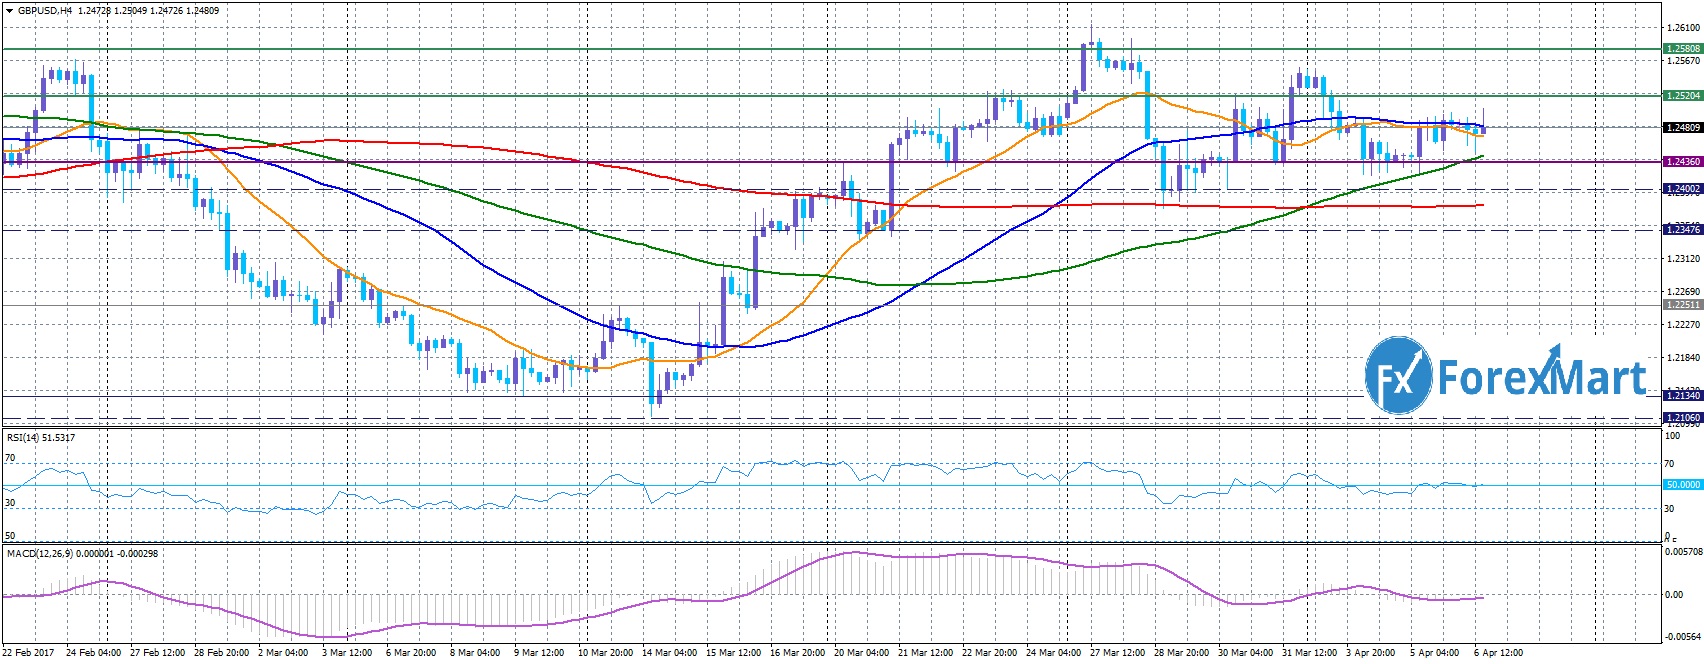Select the purple 1.24360 price level tag

(x=1683, y=161)
